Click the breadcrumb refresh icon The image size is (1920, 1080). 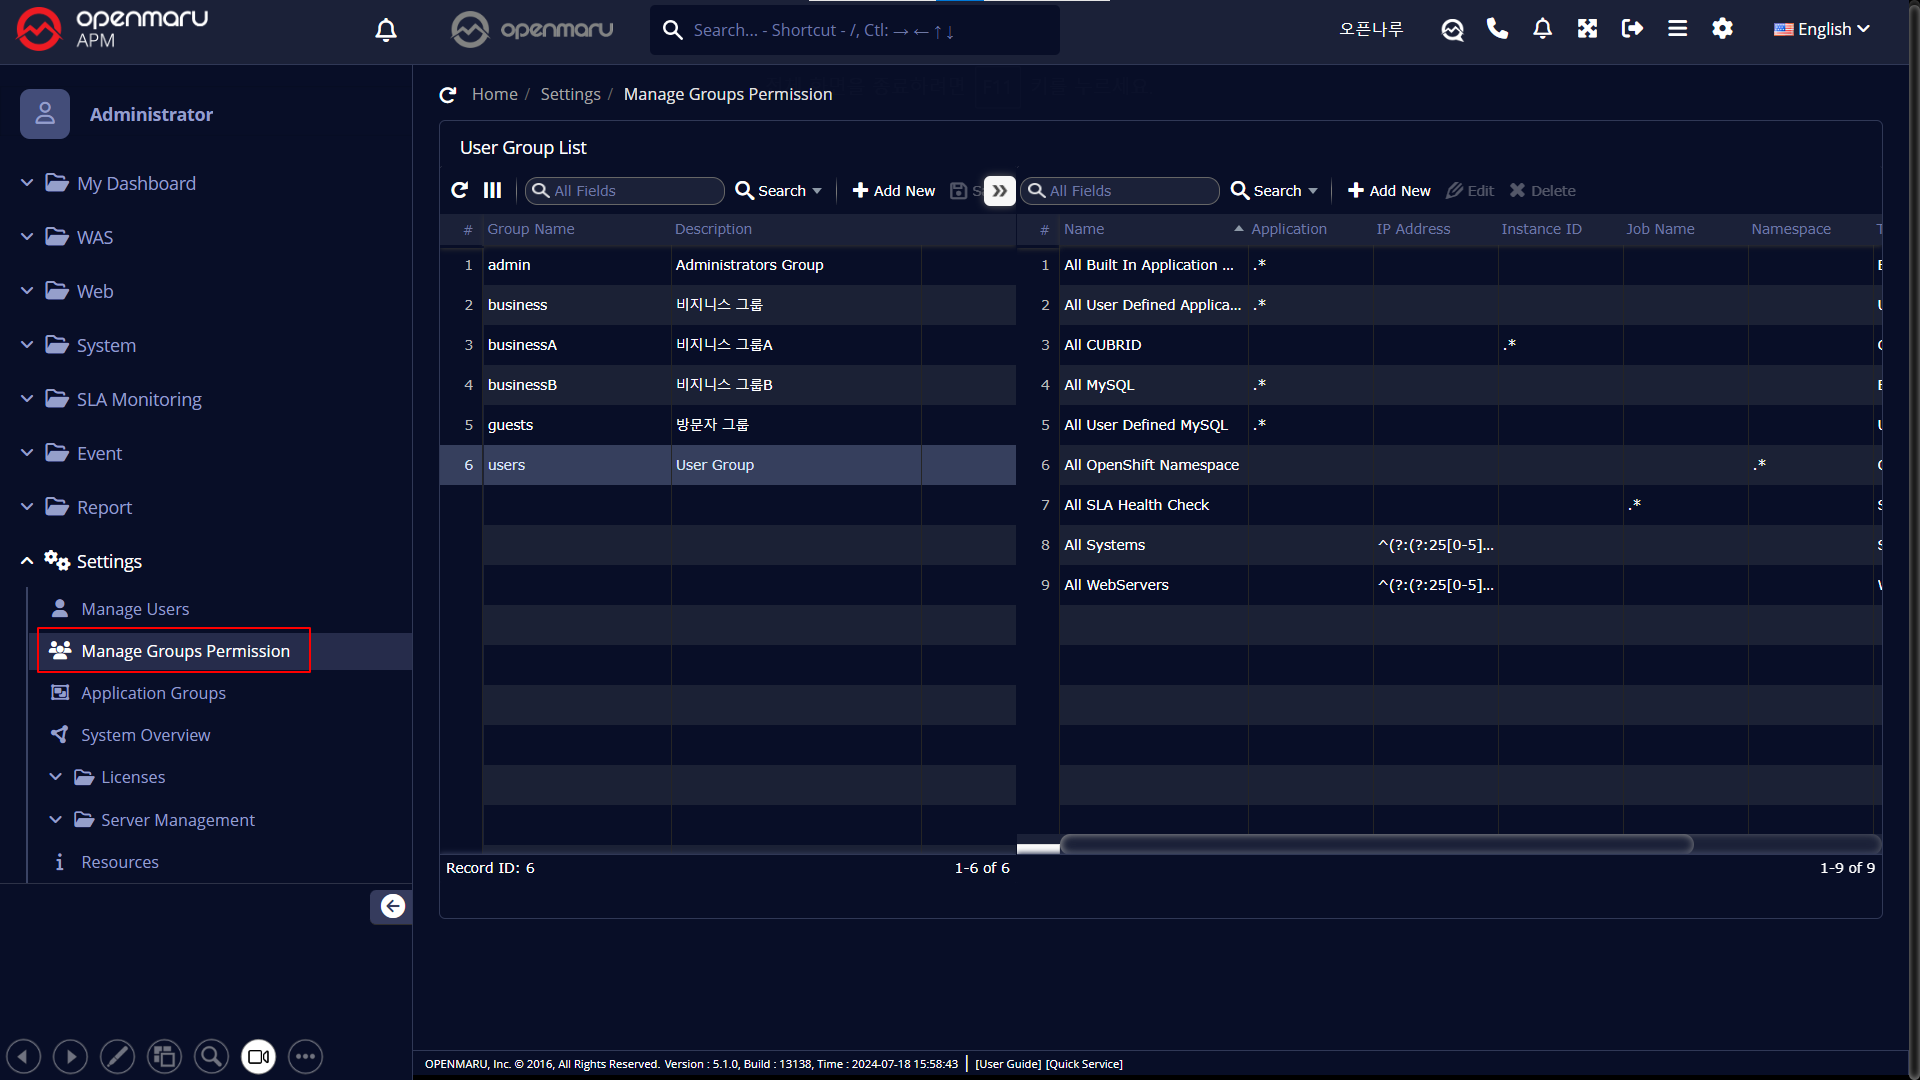click(x=448, y=94)
